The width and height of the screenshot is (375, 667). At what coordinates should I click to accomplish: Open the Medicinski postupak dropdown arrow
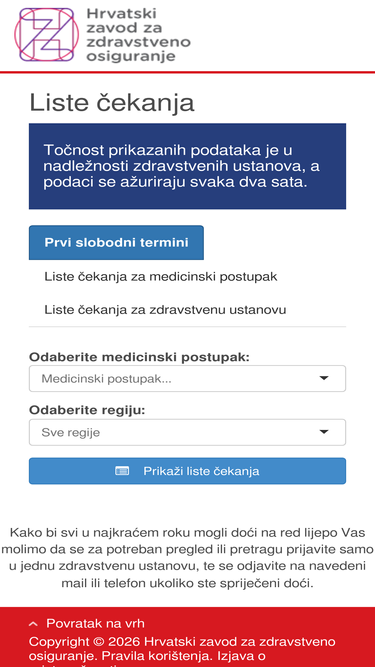pos(324,378)
